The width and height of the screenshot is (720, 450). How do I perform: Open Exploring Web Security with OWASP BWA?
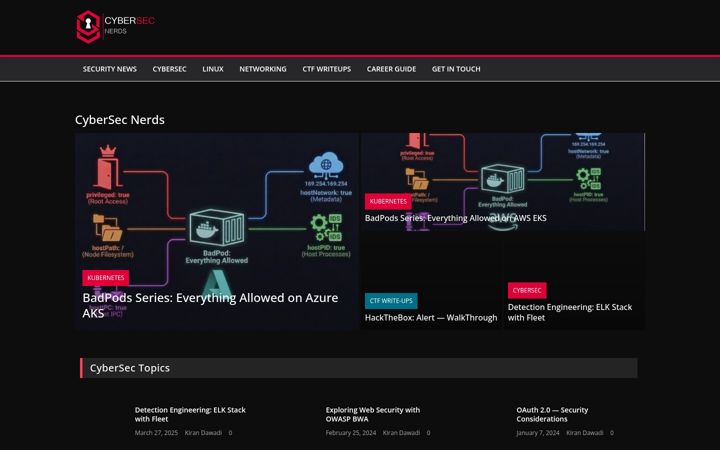[x=372, y=414]
